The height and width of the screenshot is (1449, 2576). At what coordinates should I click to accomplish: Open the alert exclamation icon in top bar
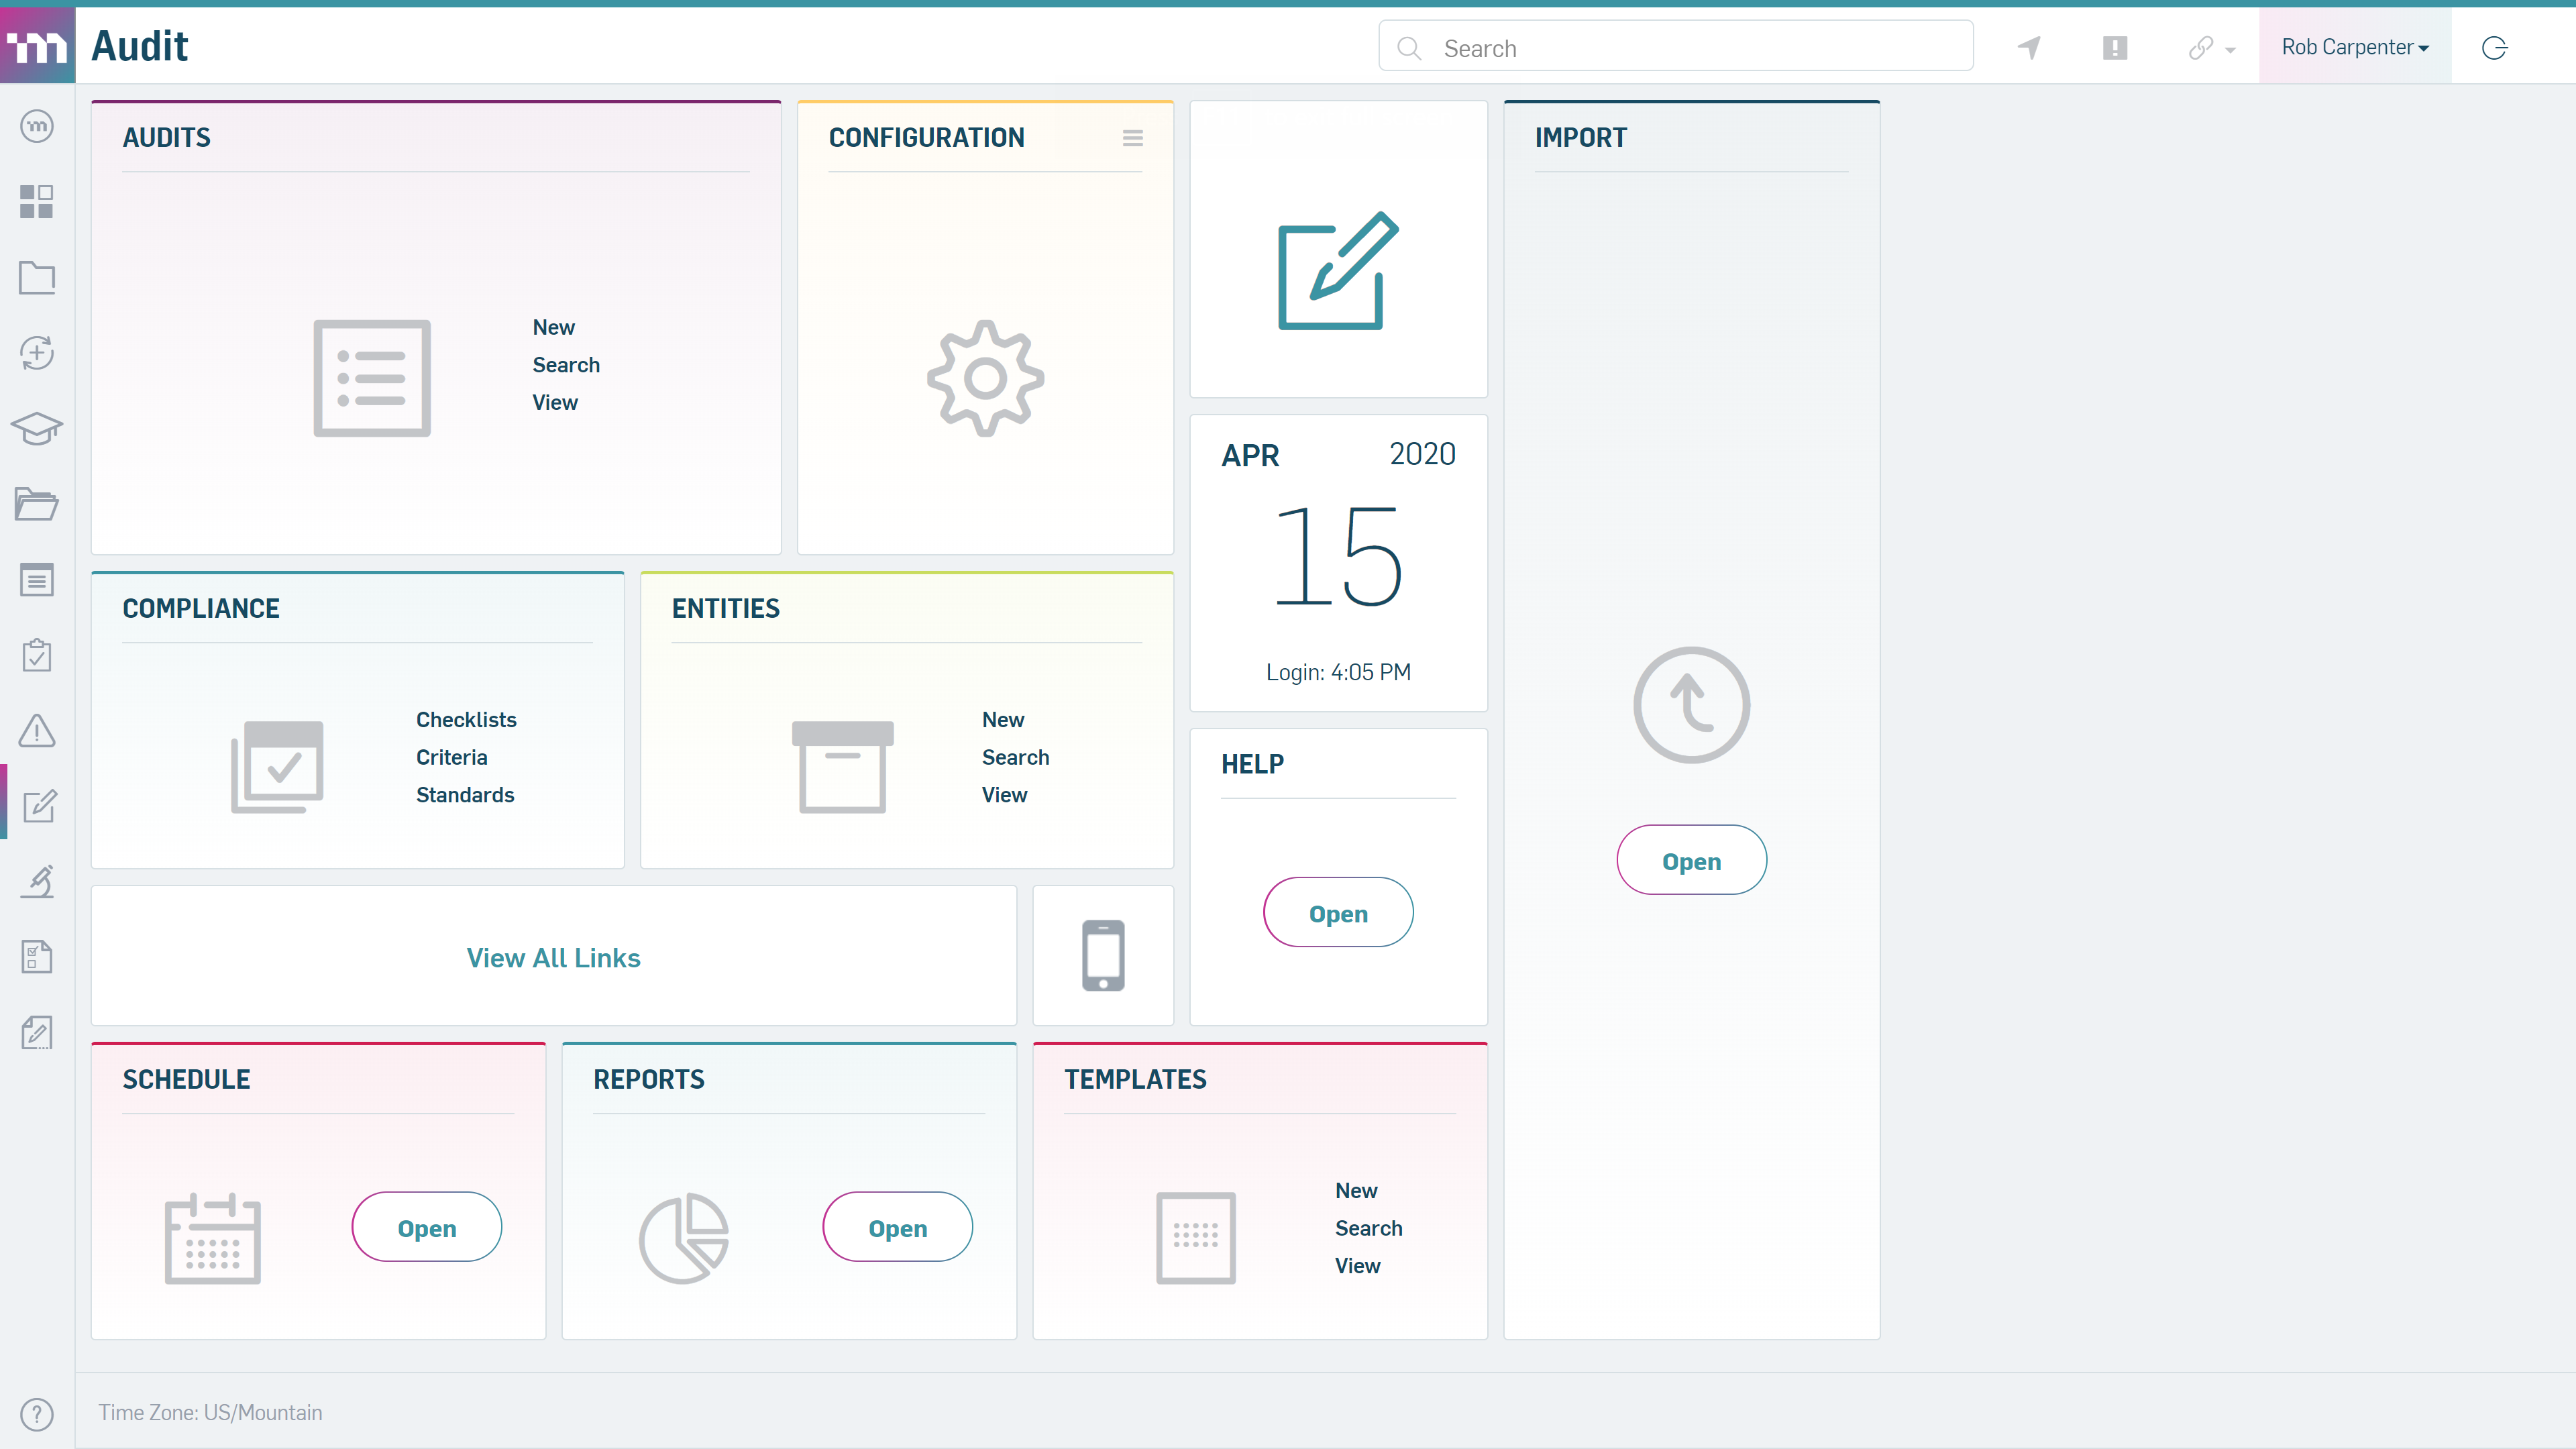2115,47
